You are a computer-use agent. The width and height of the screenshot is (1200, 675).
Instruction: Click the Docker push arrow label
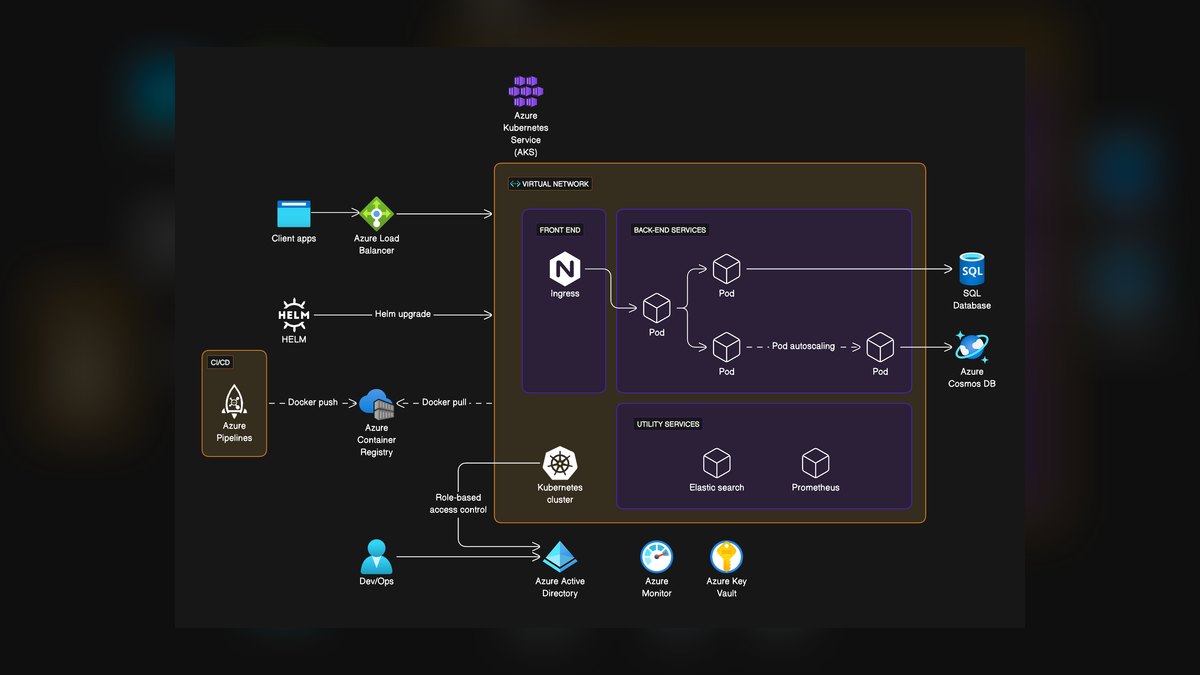tap(313, 403)
